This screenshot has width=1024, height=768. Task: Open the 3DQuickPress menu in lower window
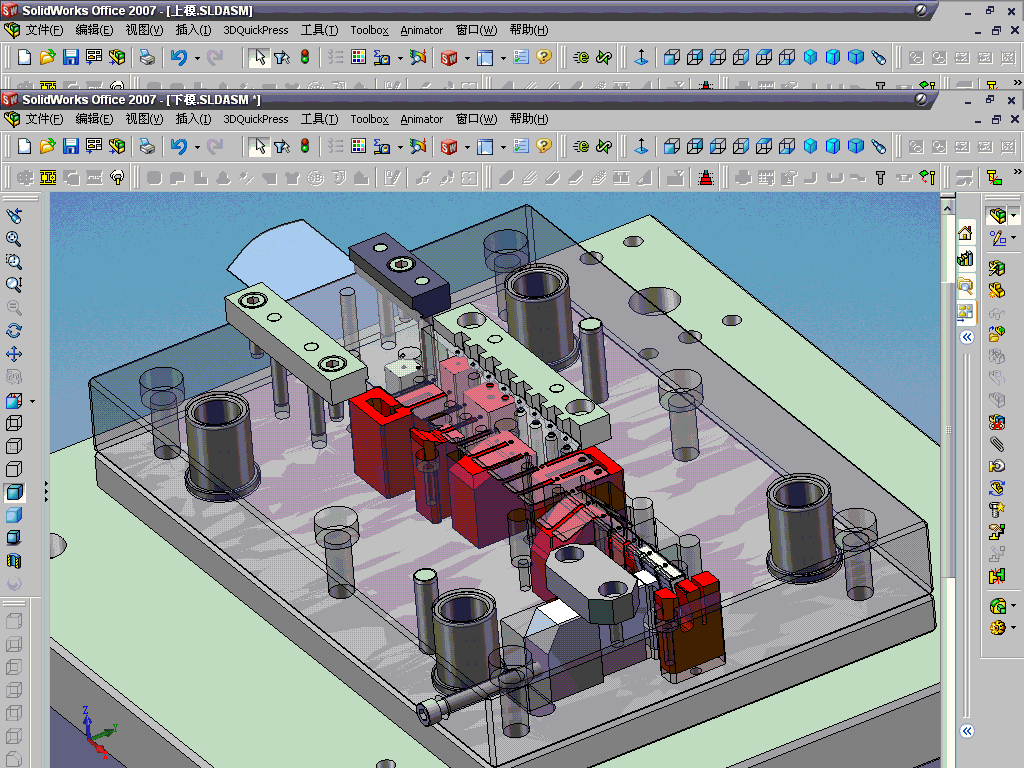[x=255, y=119]
